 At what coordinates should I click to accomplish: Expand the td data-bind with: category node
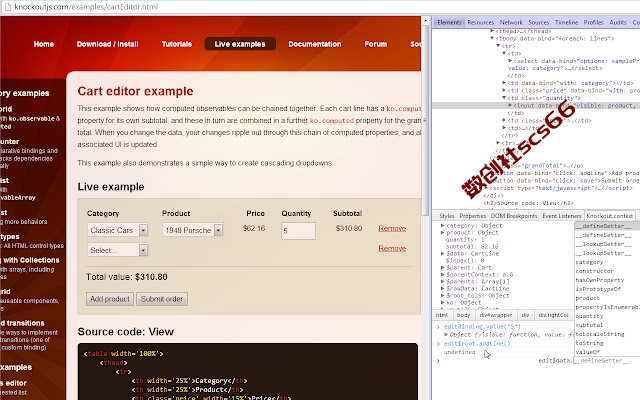click(x=504, y=83)
